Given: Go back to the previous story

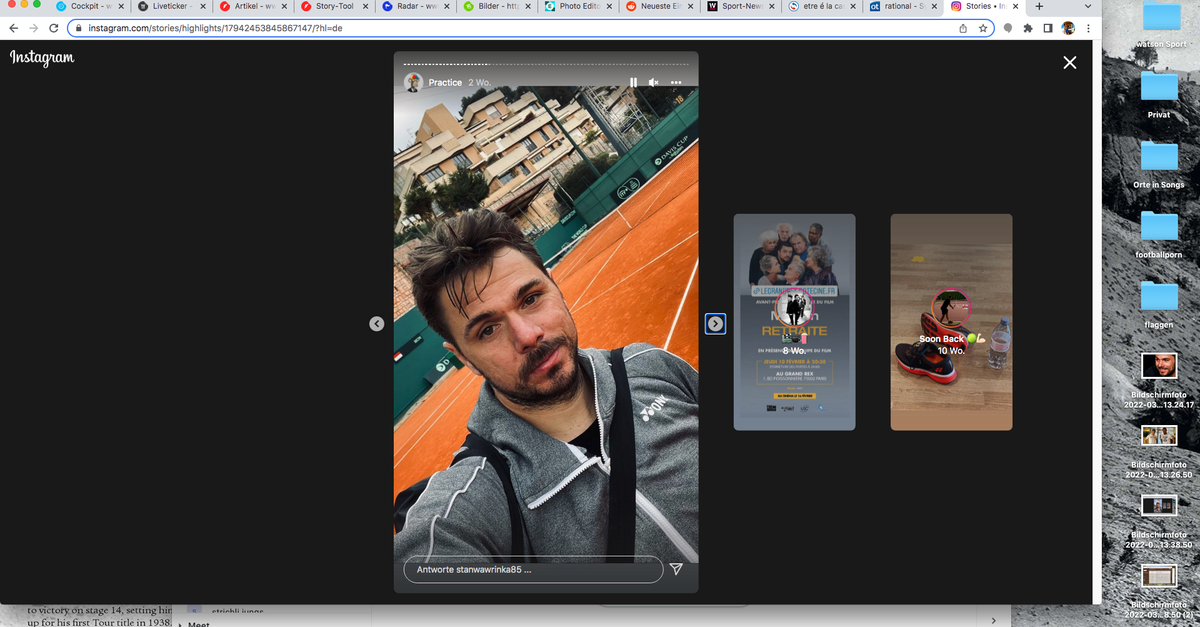Looking at the screenshot, I should [377, 324].
